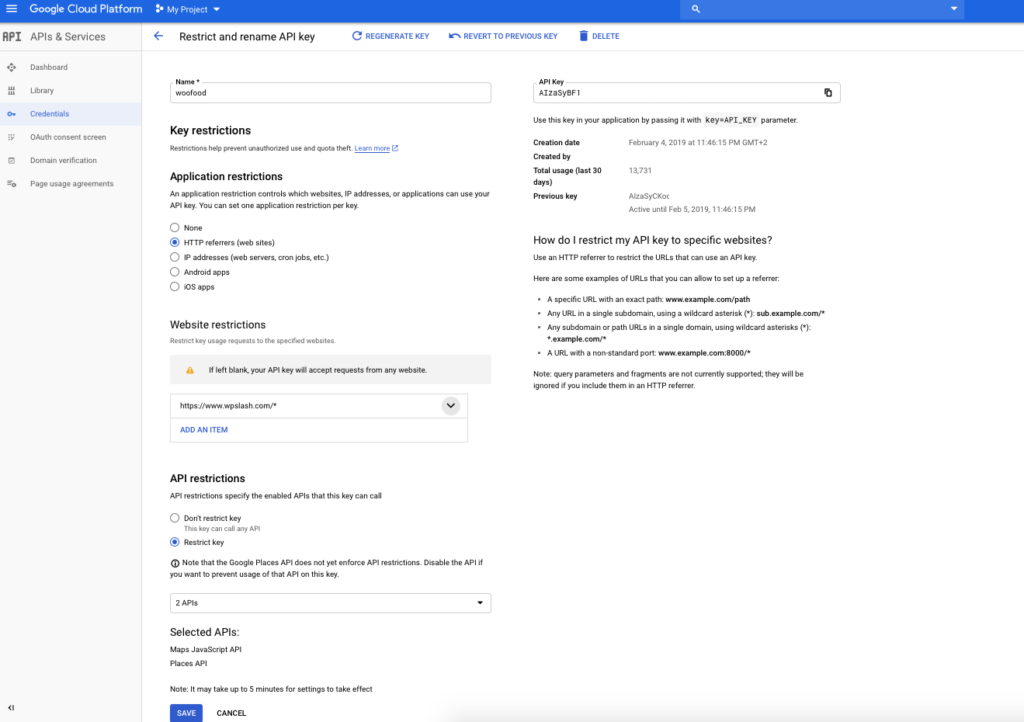
Task: Open Dashboard in the sidebar
Action: coord(71,67)
